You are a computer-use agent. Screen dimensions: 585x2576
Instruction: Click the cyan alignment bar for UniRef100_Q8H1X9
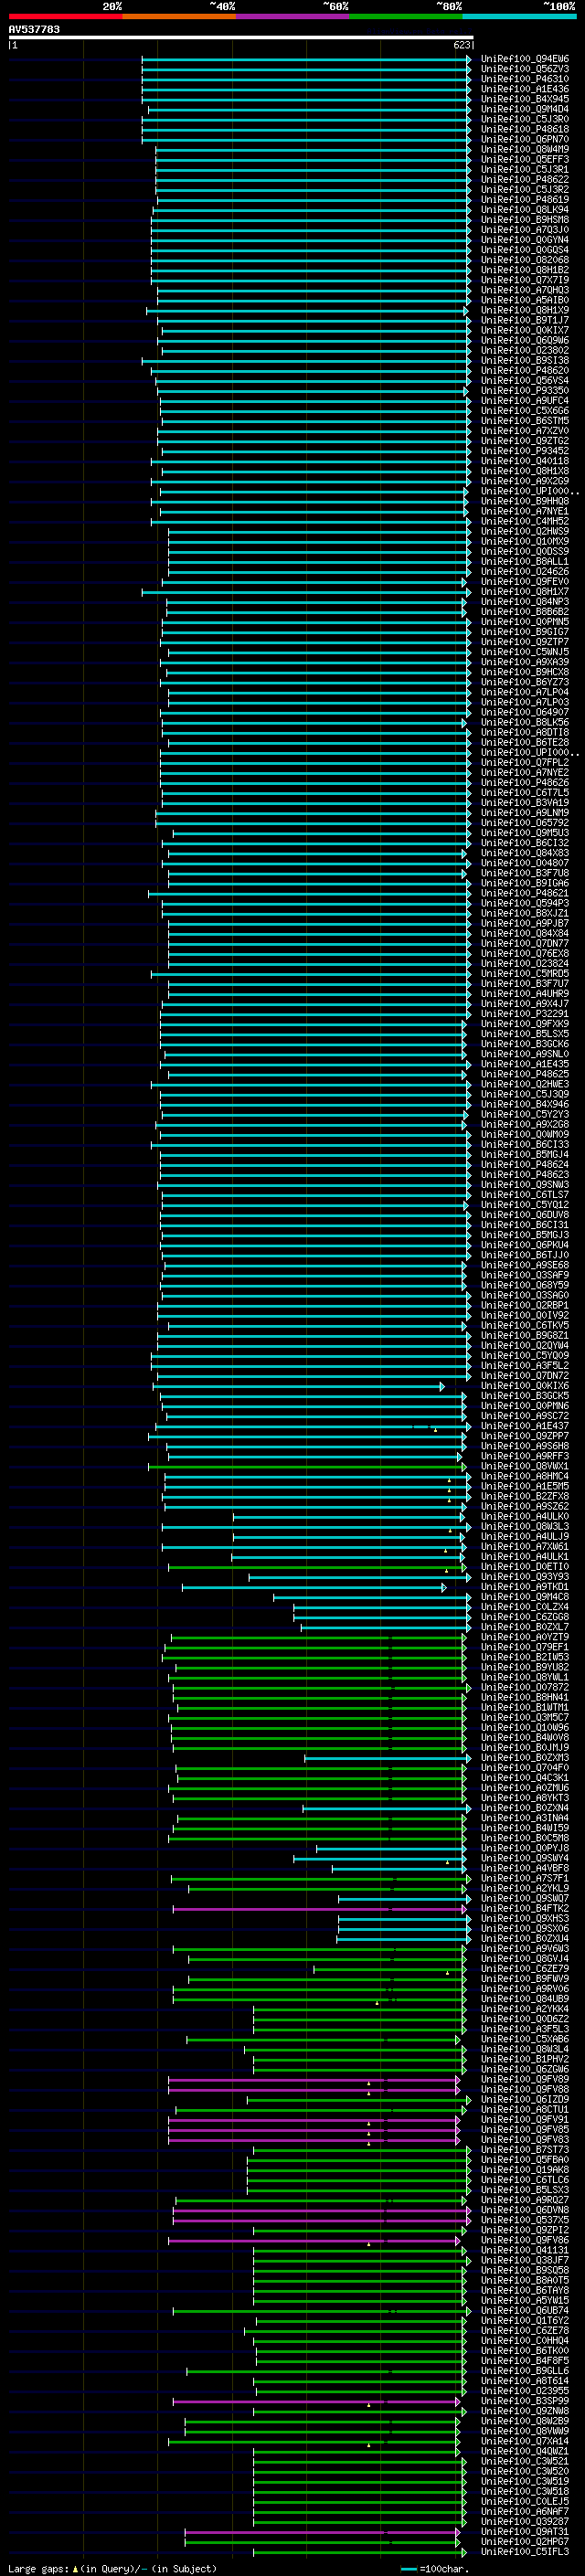click(x=308, y=310)
